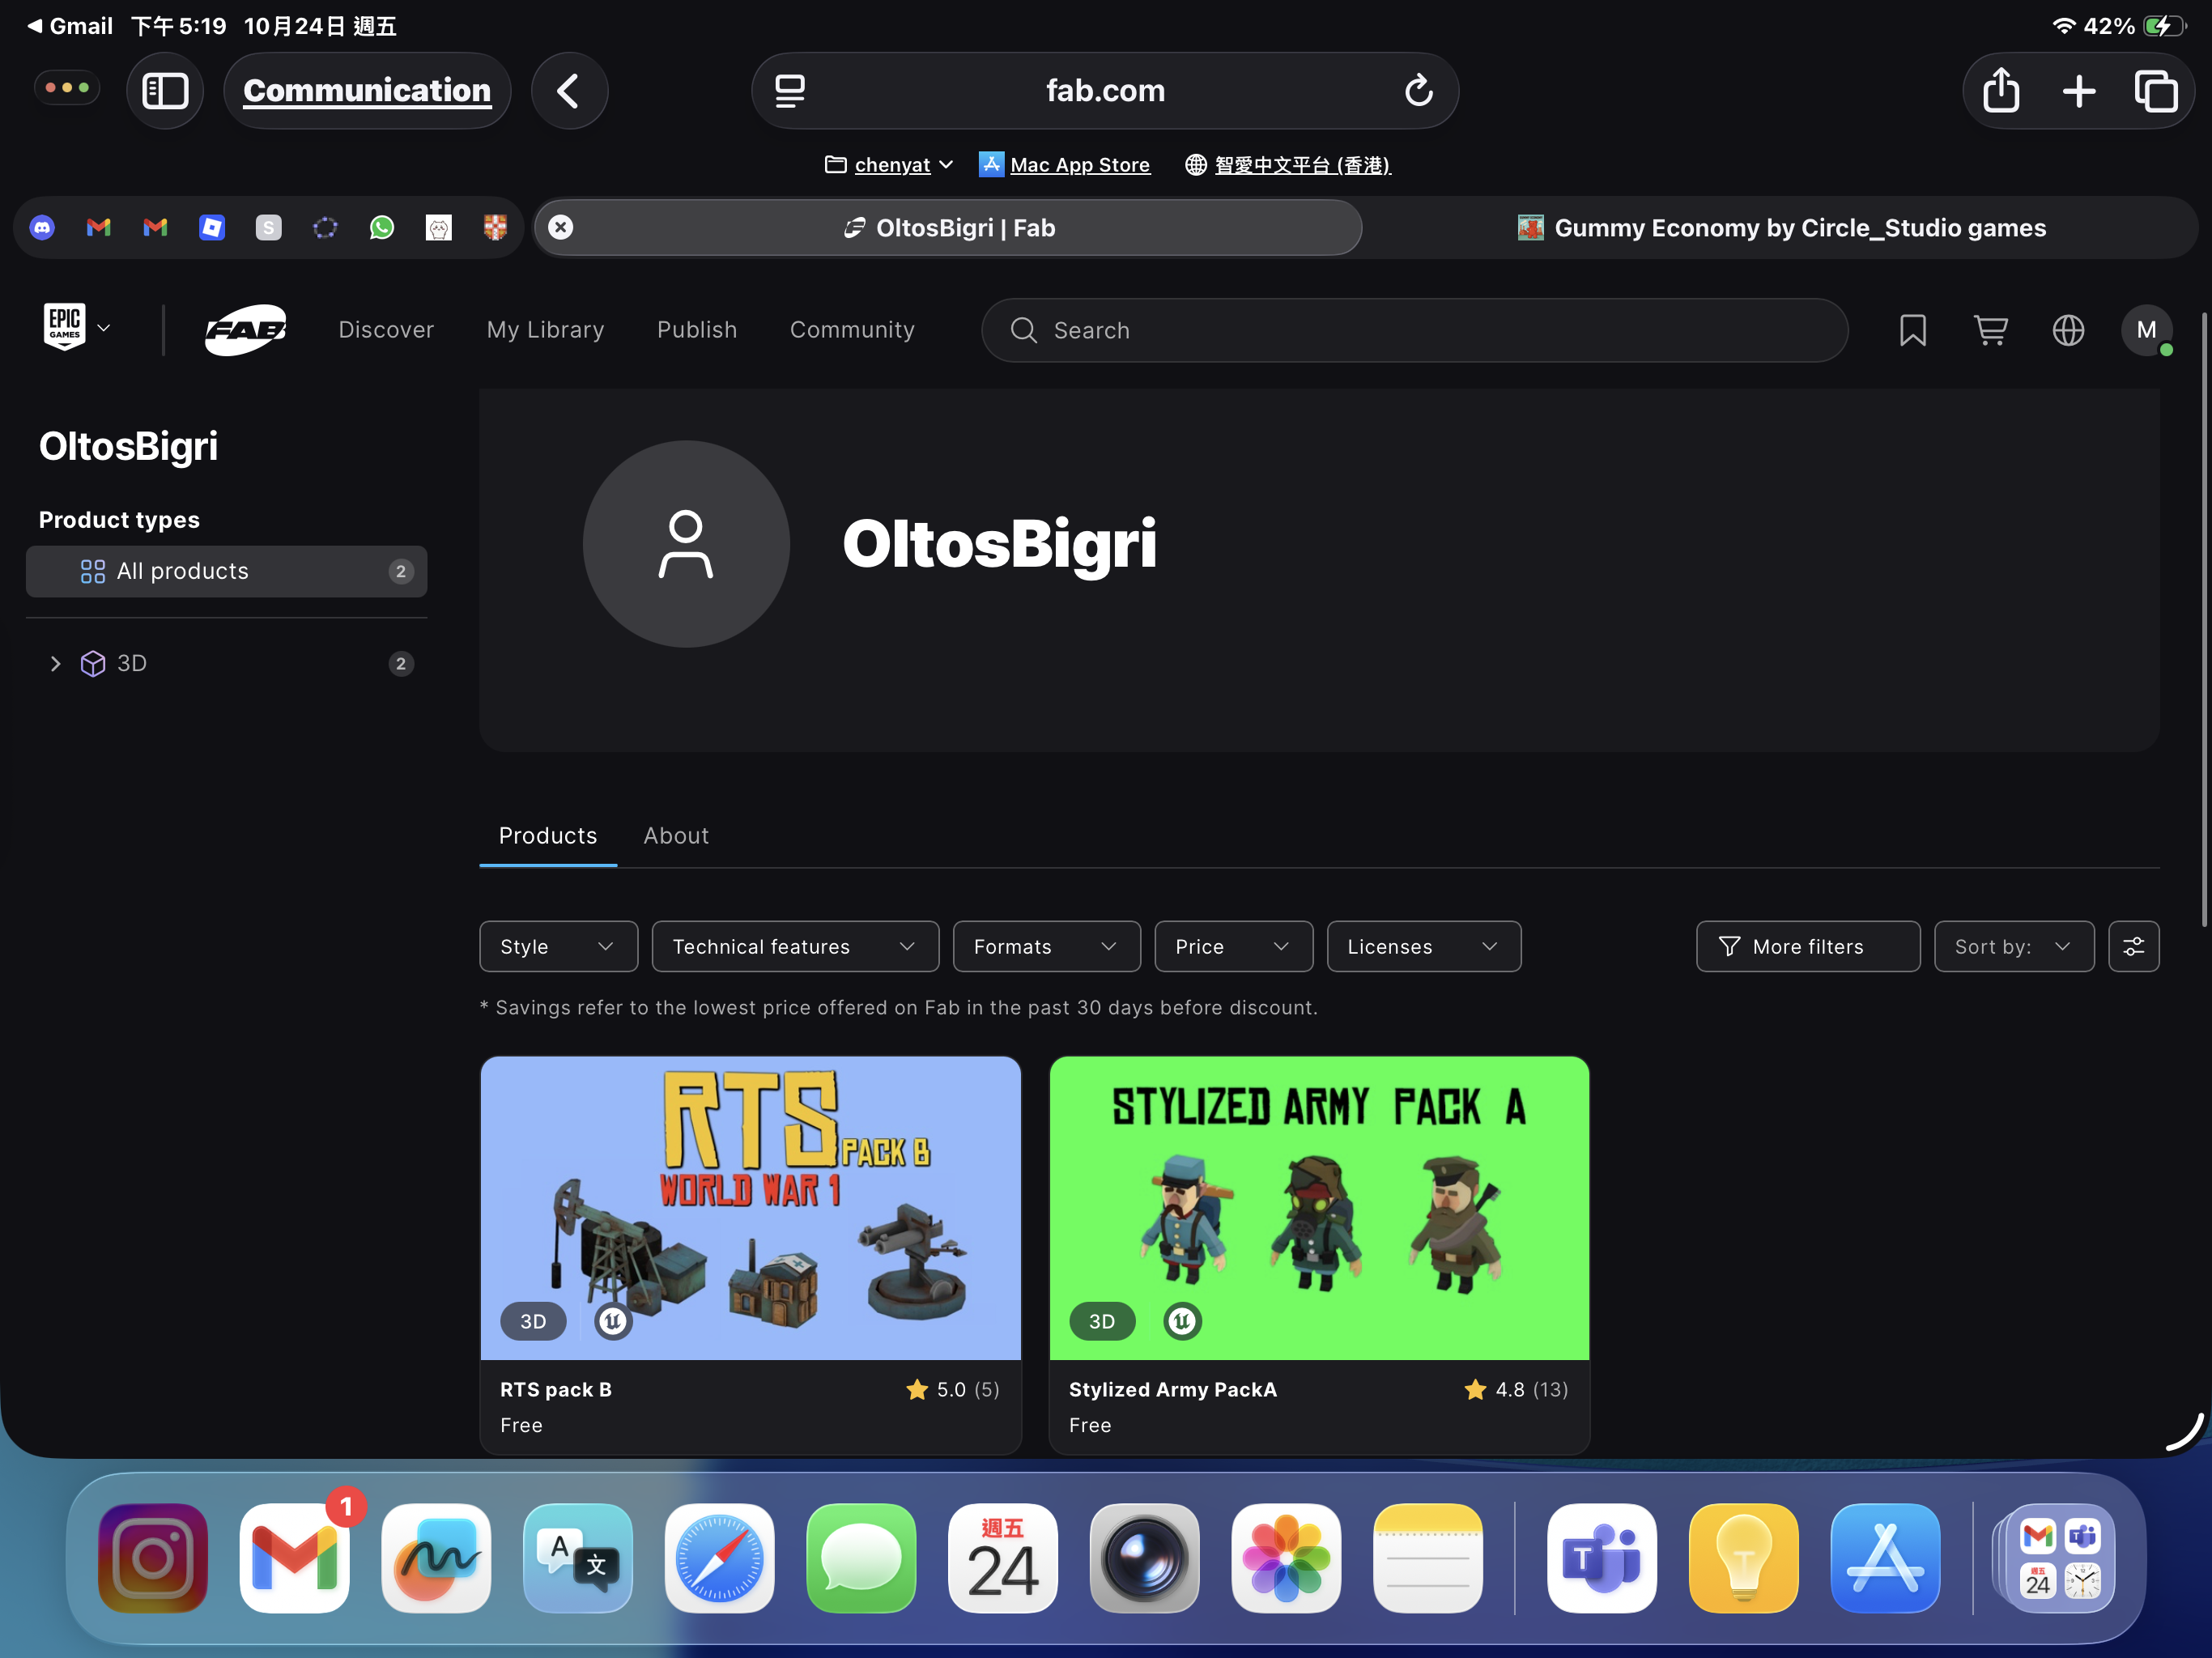
Task: Expand the 3D product type tree
Action: click(x=55, y=664)
